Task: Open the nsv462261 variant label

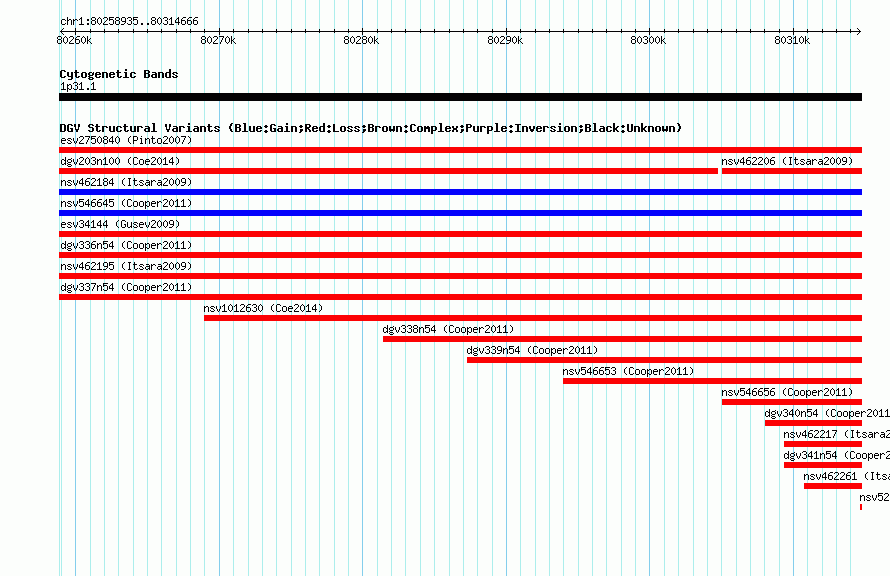Action: pos(846,476)
